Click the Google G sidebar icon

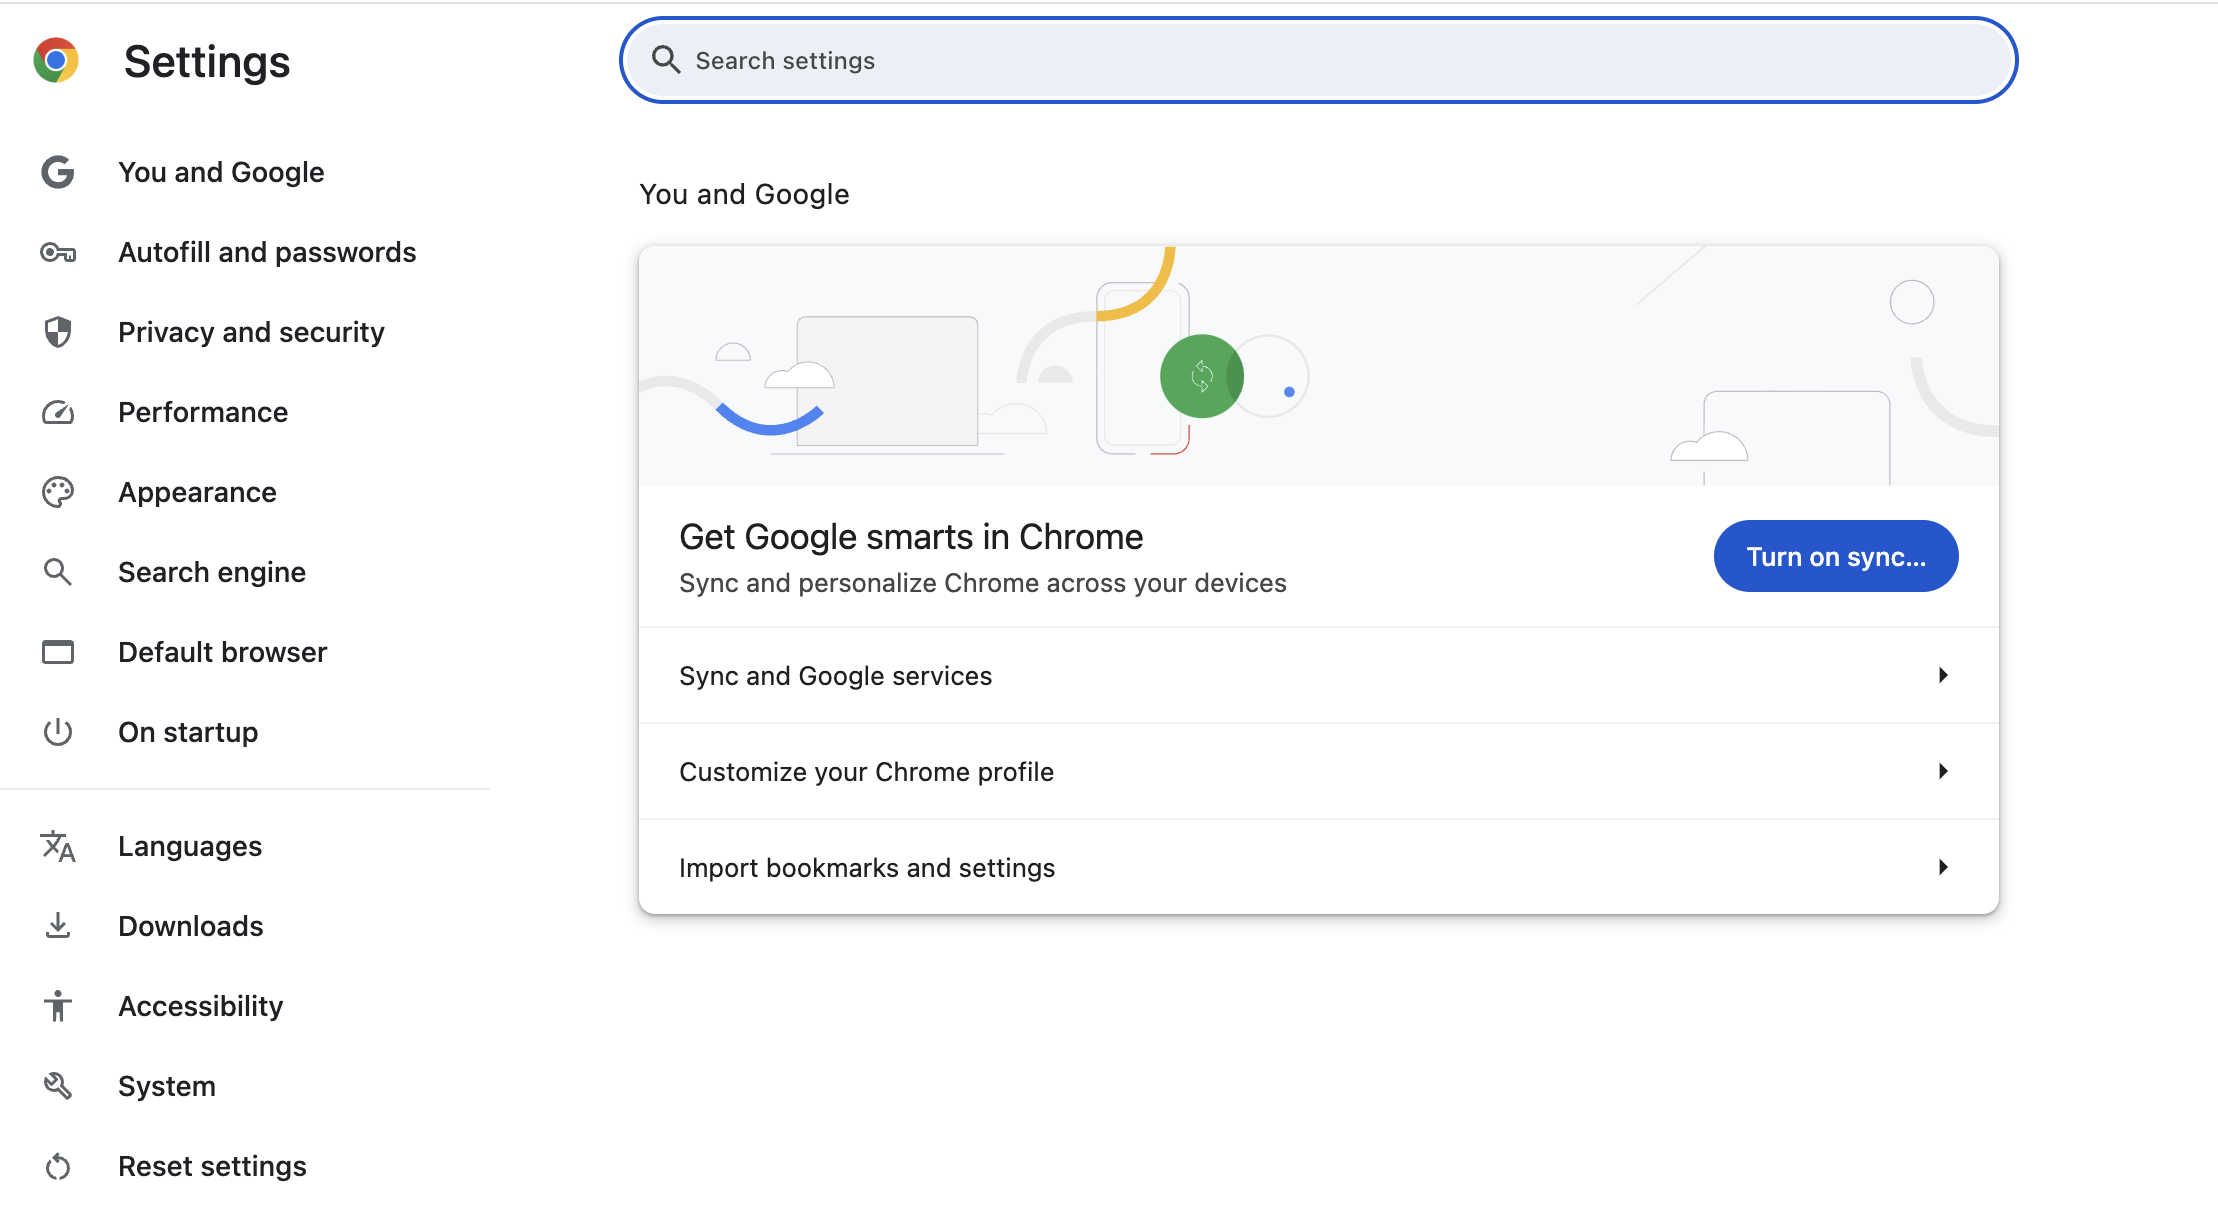click(58, 172)
